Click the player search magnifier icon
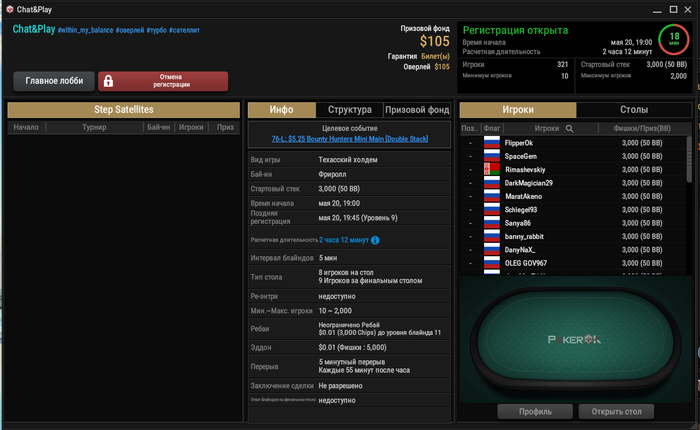 (570, 129)
